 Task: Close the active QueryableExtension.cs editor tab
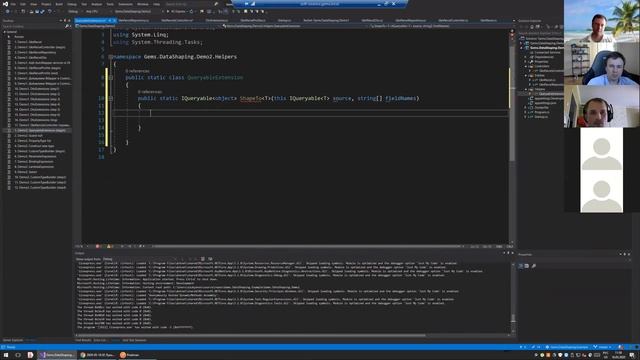pos(114,20)
